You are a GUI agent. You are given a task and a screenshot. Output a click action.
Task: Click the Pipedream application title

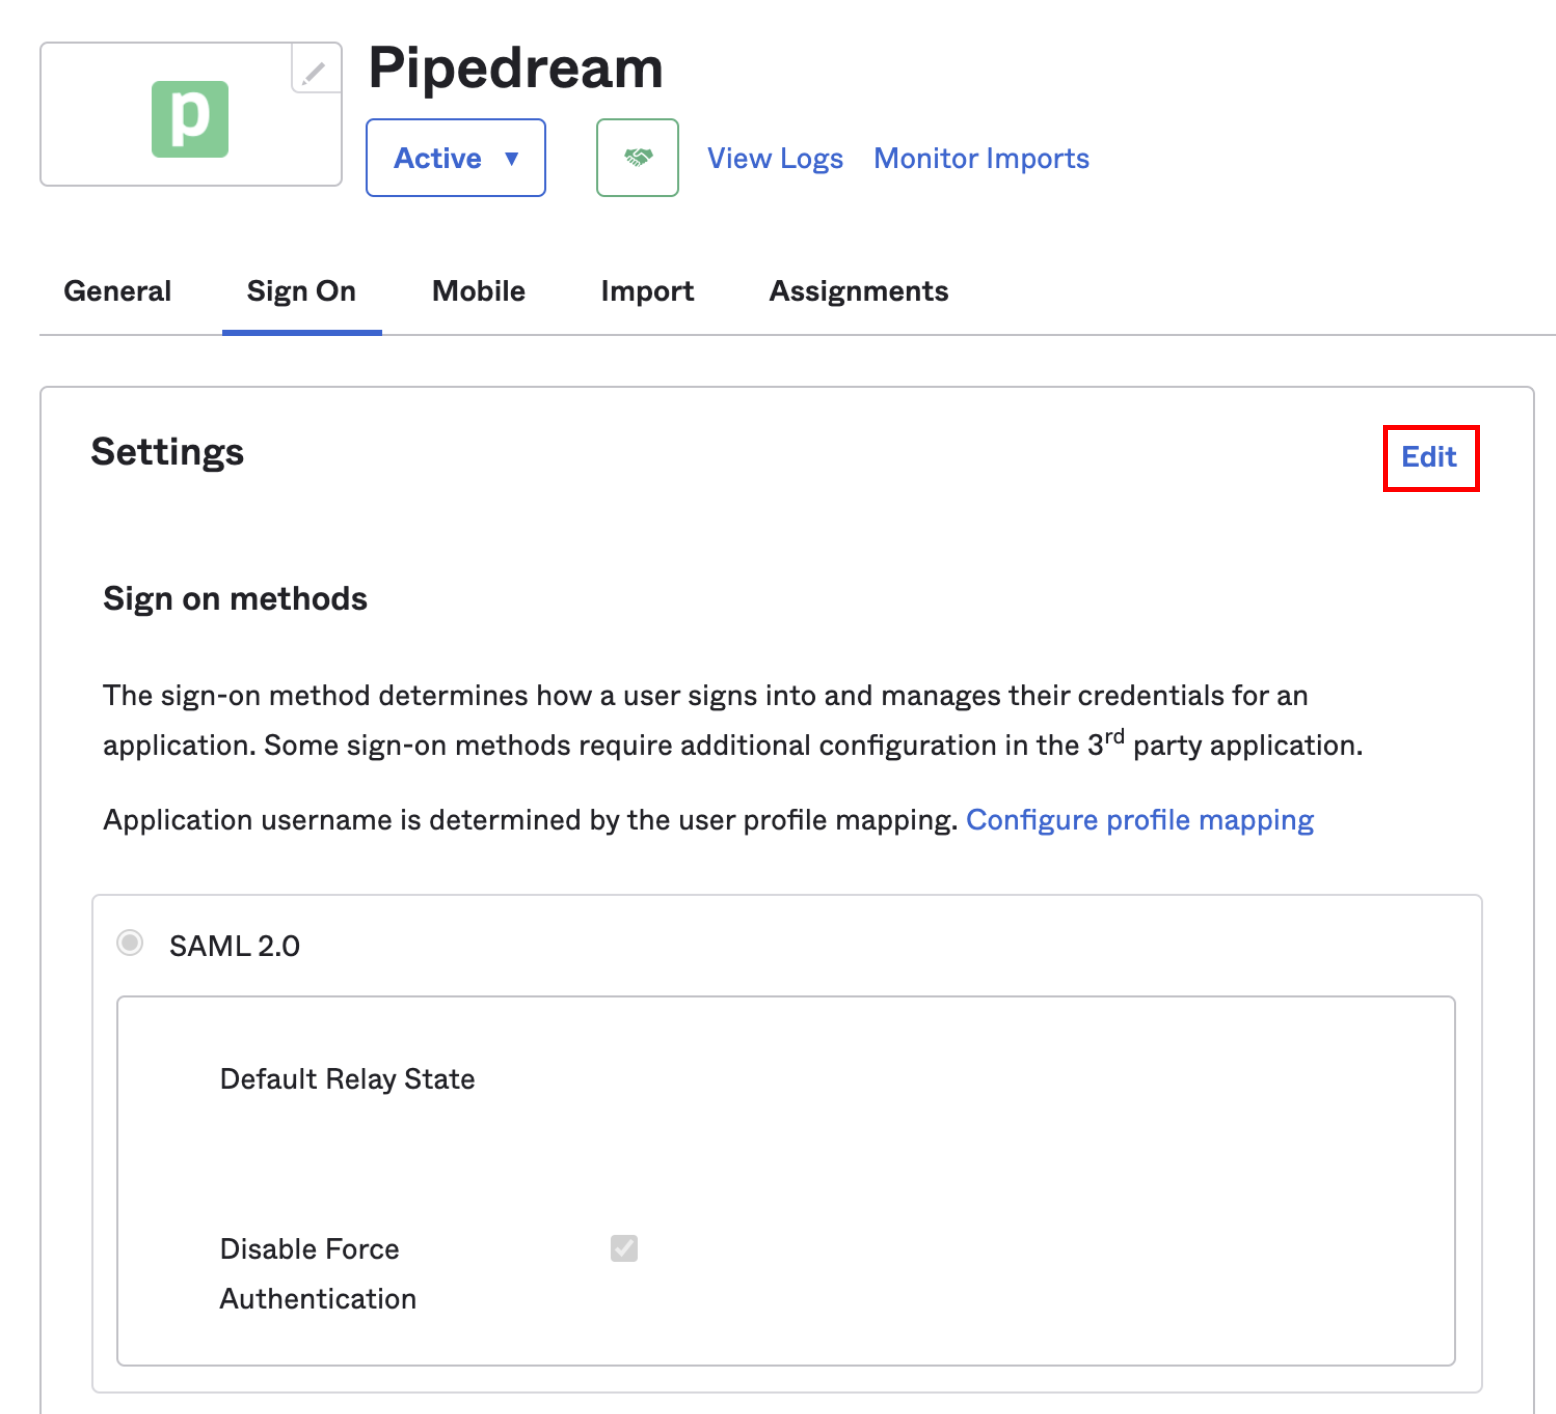(515, 68)
